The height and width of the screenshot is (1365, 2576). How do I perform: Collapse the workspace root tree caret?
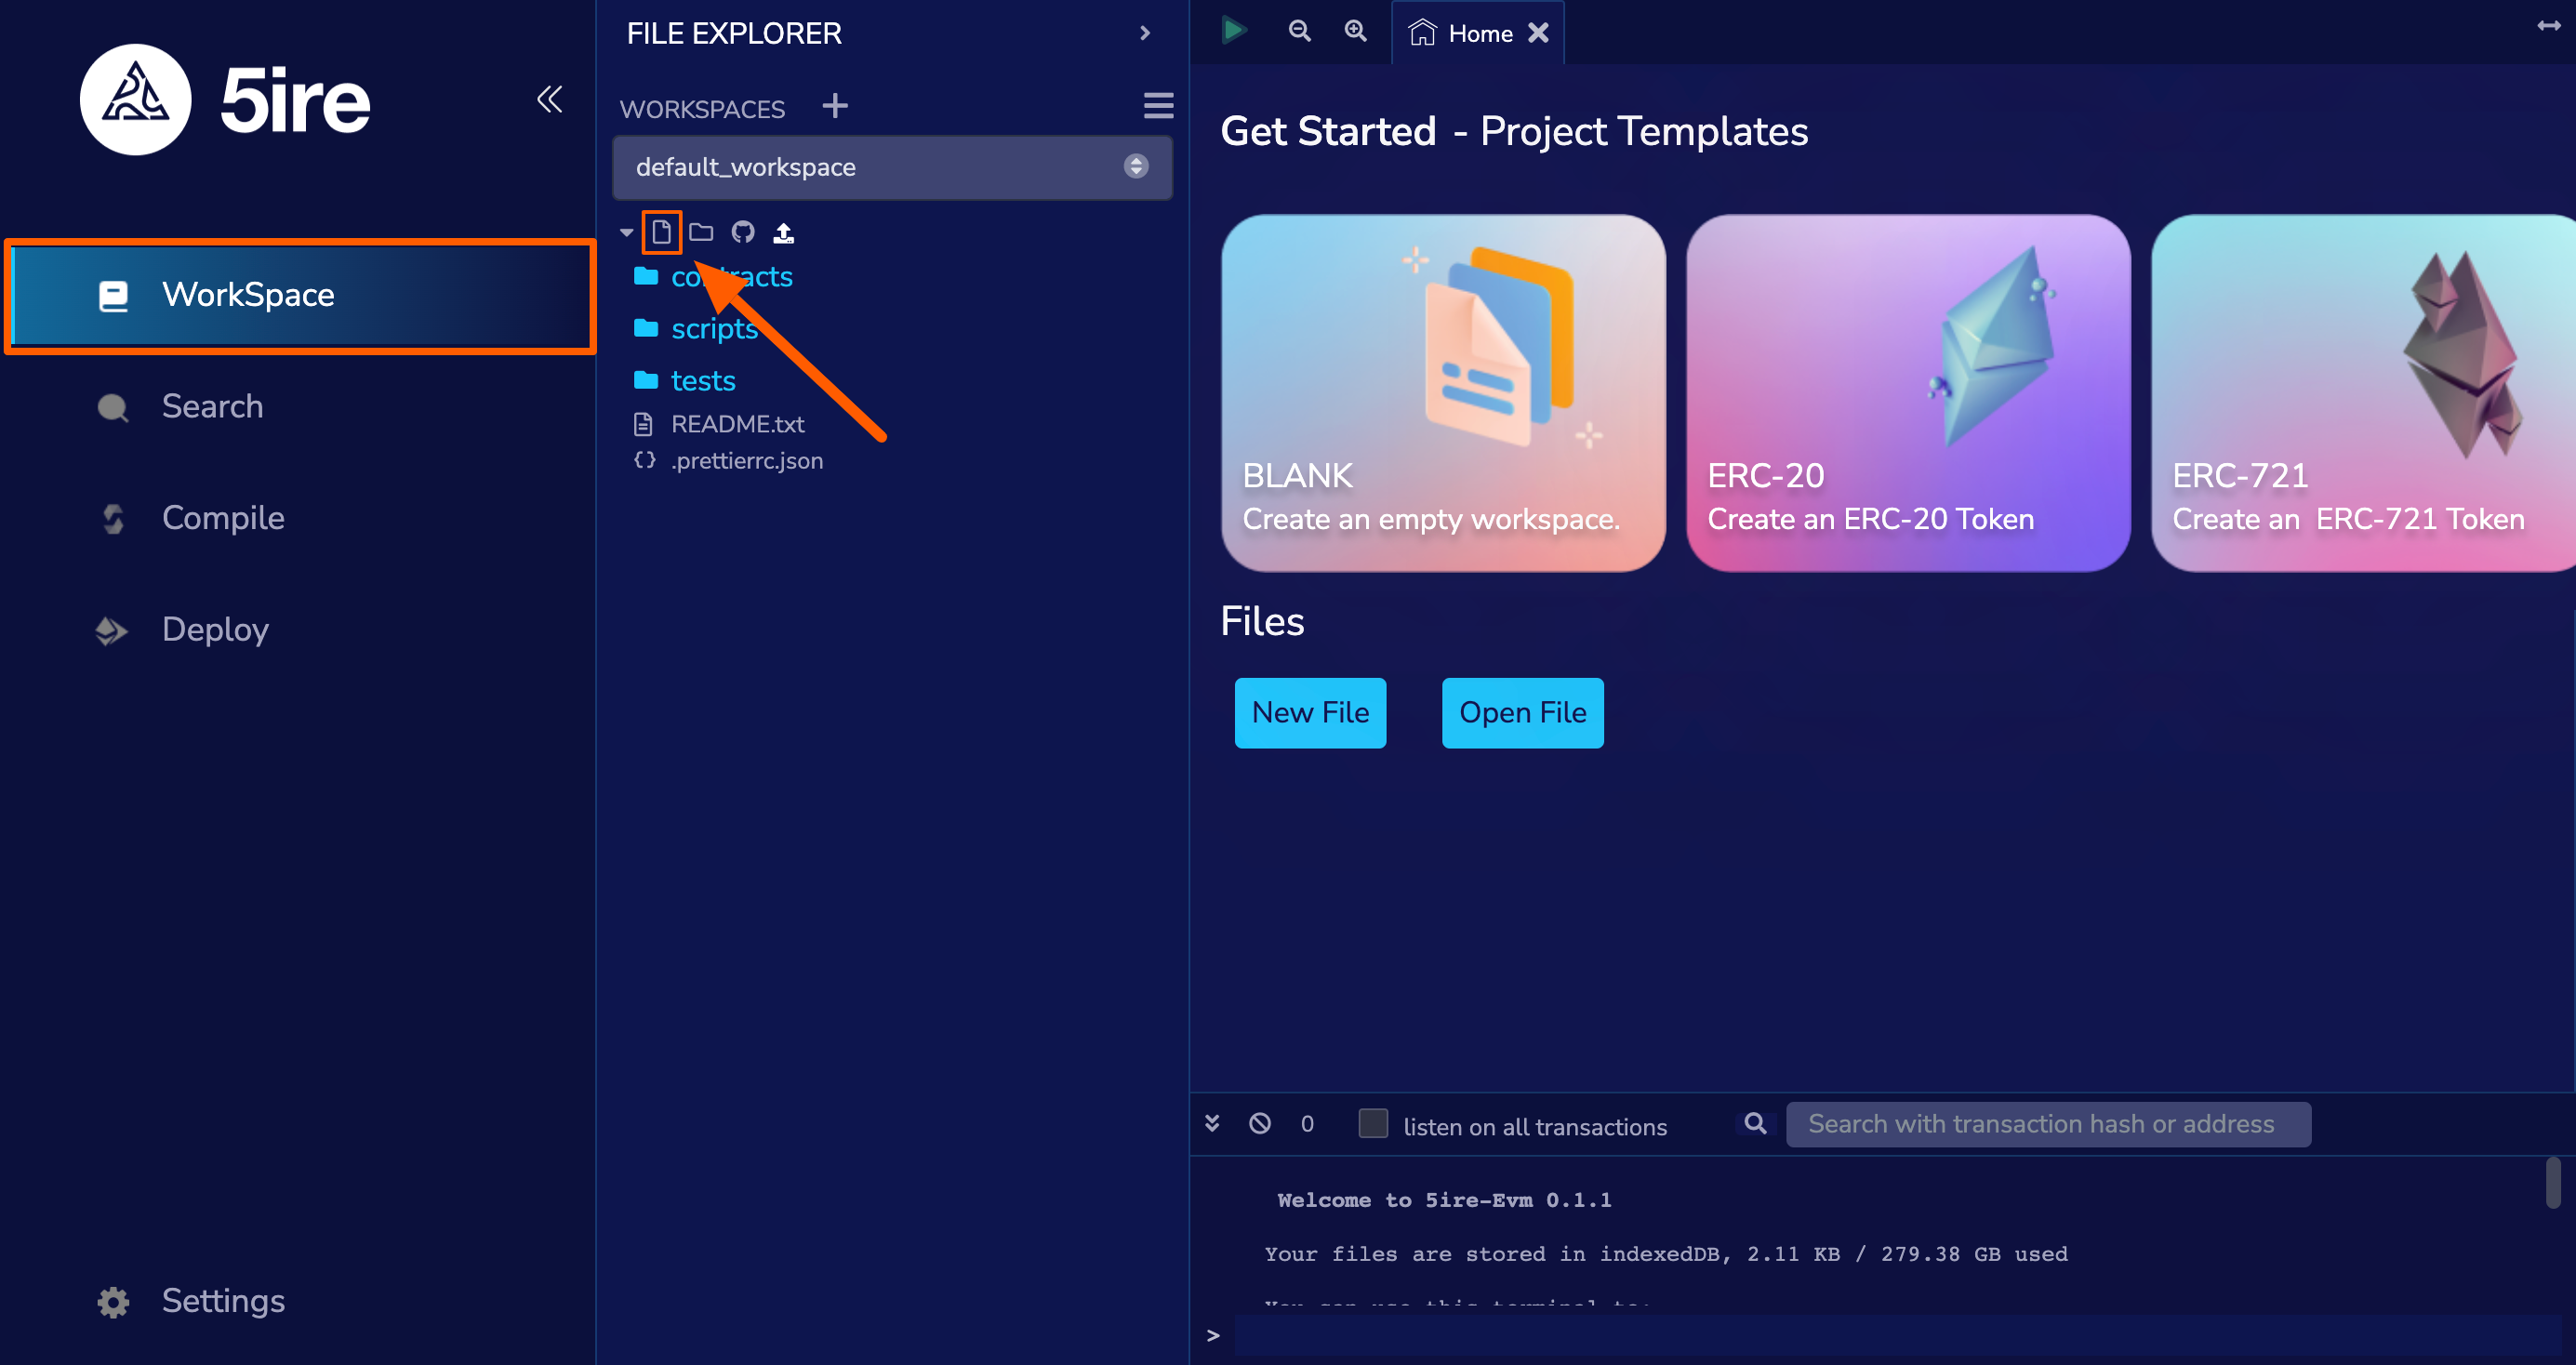tap(626, 232)
